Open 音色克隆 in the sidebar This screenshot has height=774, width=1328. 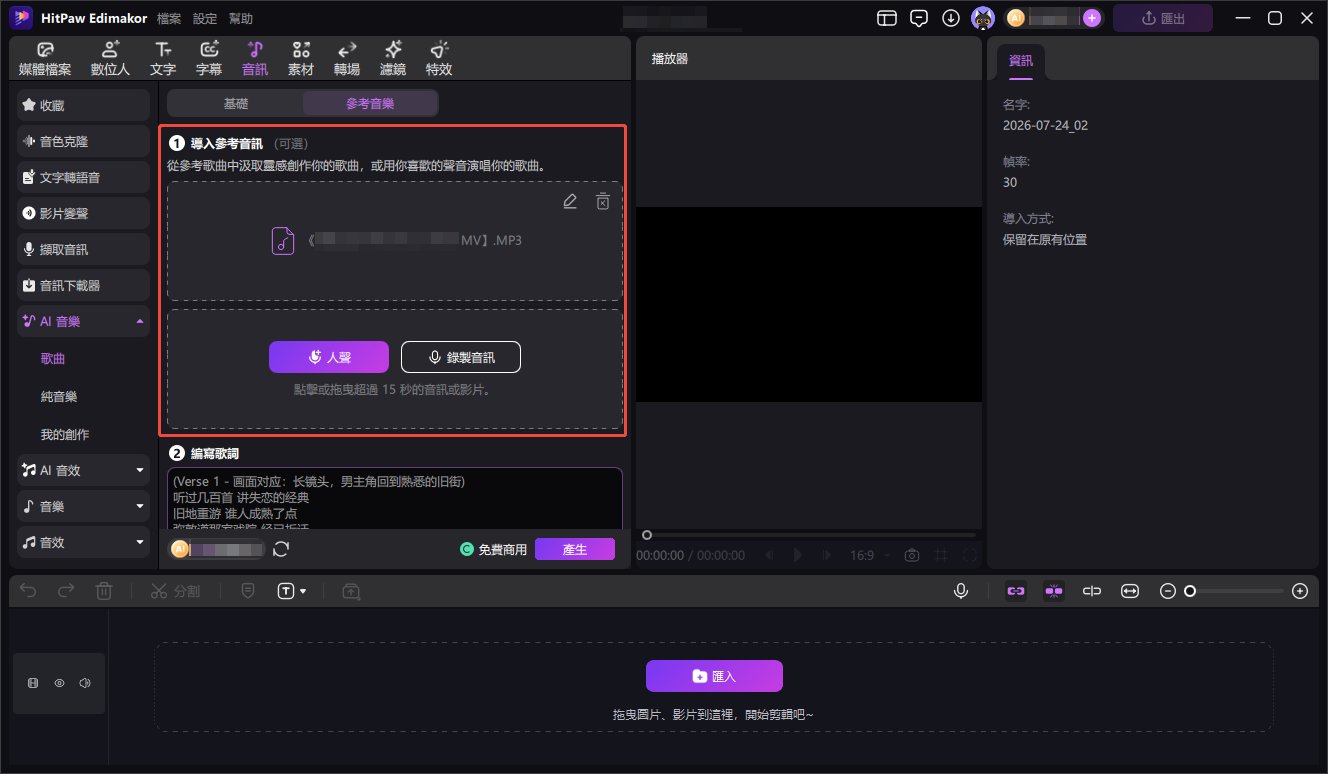point(84,141)
